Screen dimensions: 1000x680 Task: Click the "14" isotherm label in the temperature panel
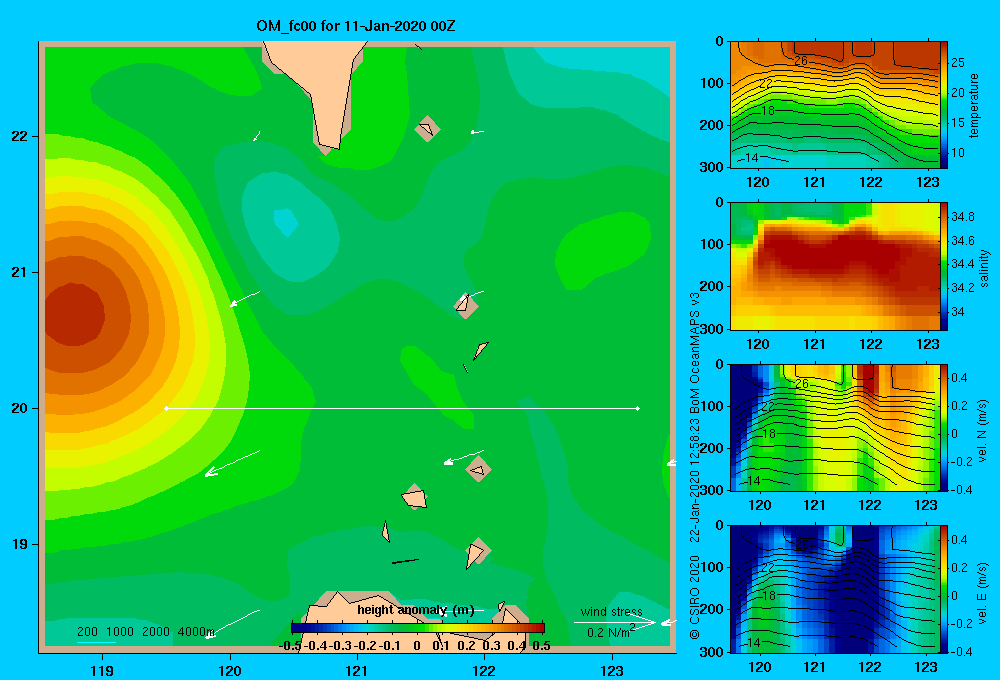pos(751,158)
